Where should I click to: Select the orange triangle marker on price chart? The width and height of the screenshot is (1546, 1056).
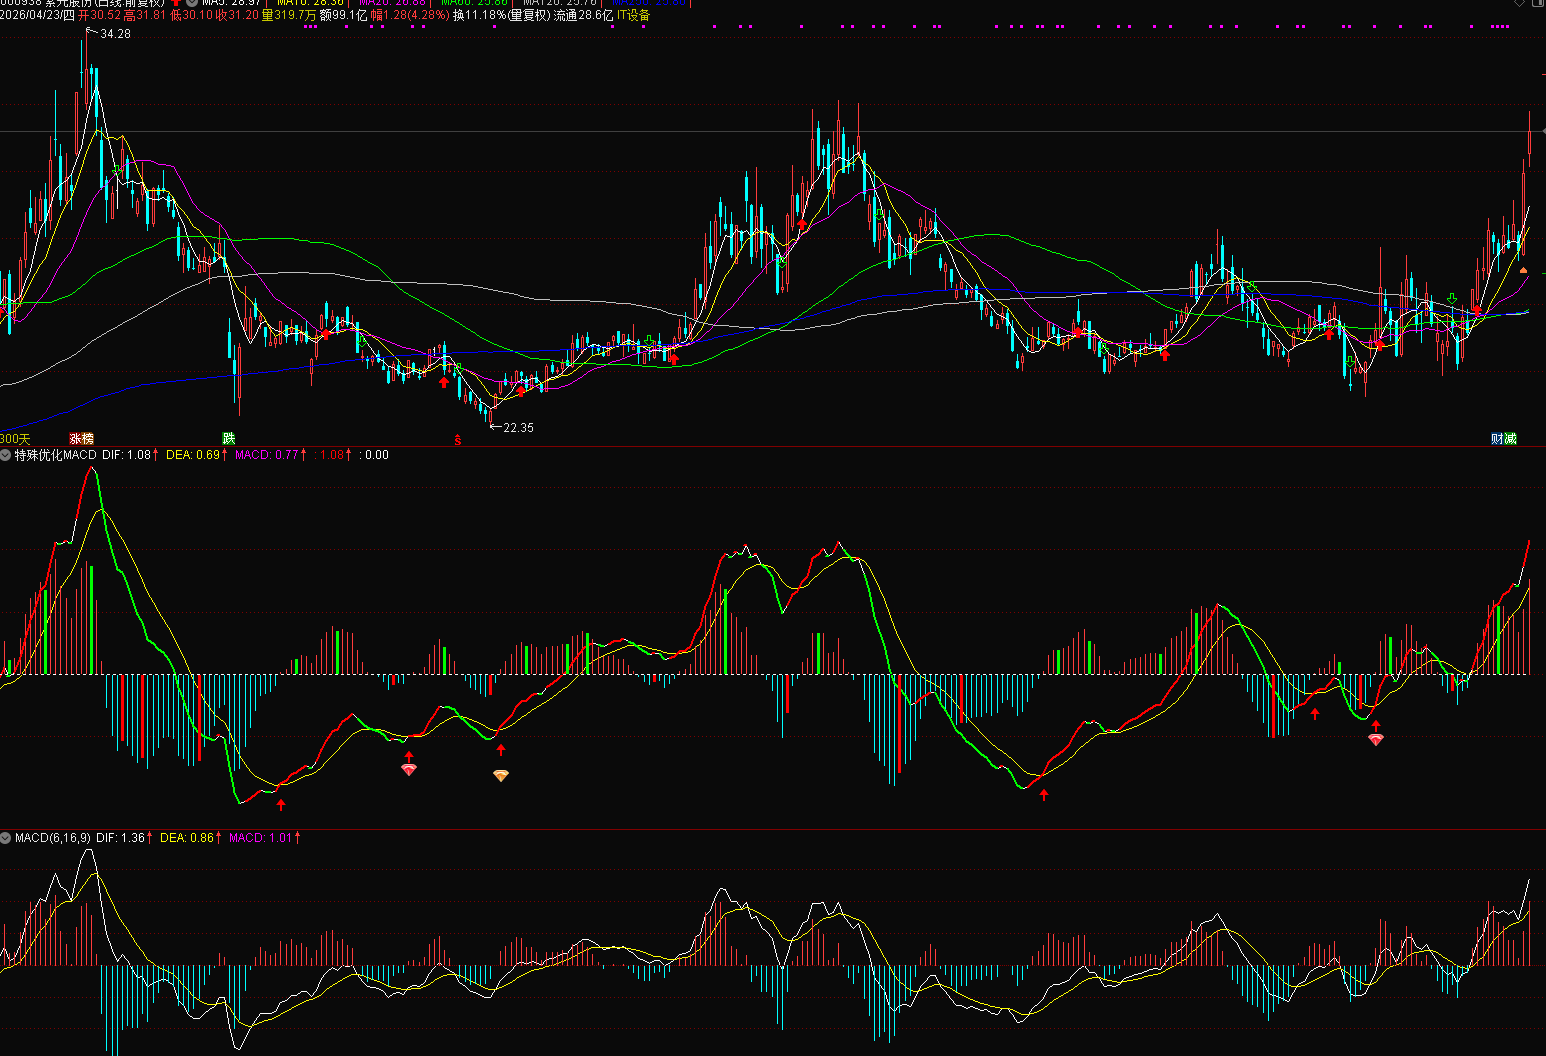coord(1523,270)
